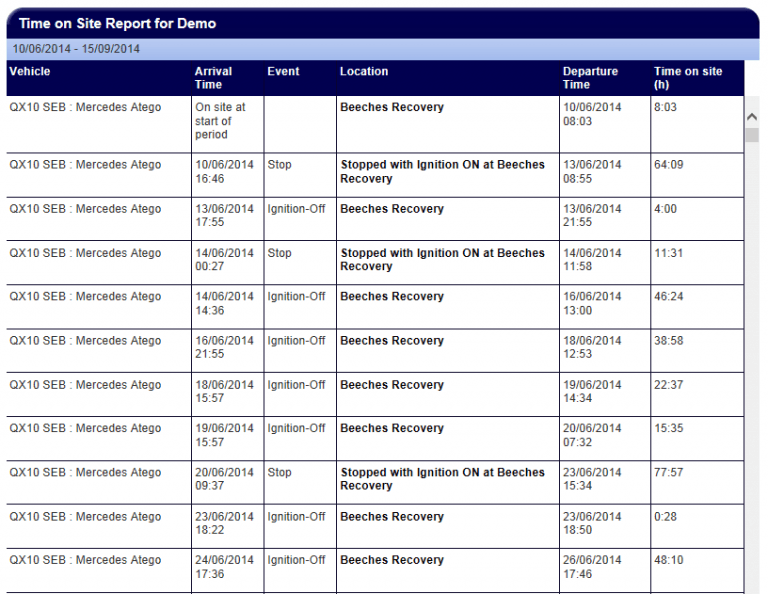The height and width of the screenshot is (594, 768).
Task: Click time on site value 46:24
Action: (x=669, y=297)
